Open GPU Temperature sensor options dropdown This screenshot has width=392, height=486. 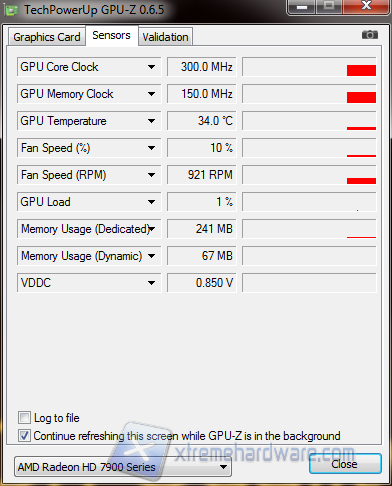pyautogui.click(x=151, y=121)
